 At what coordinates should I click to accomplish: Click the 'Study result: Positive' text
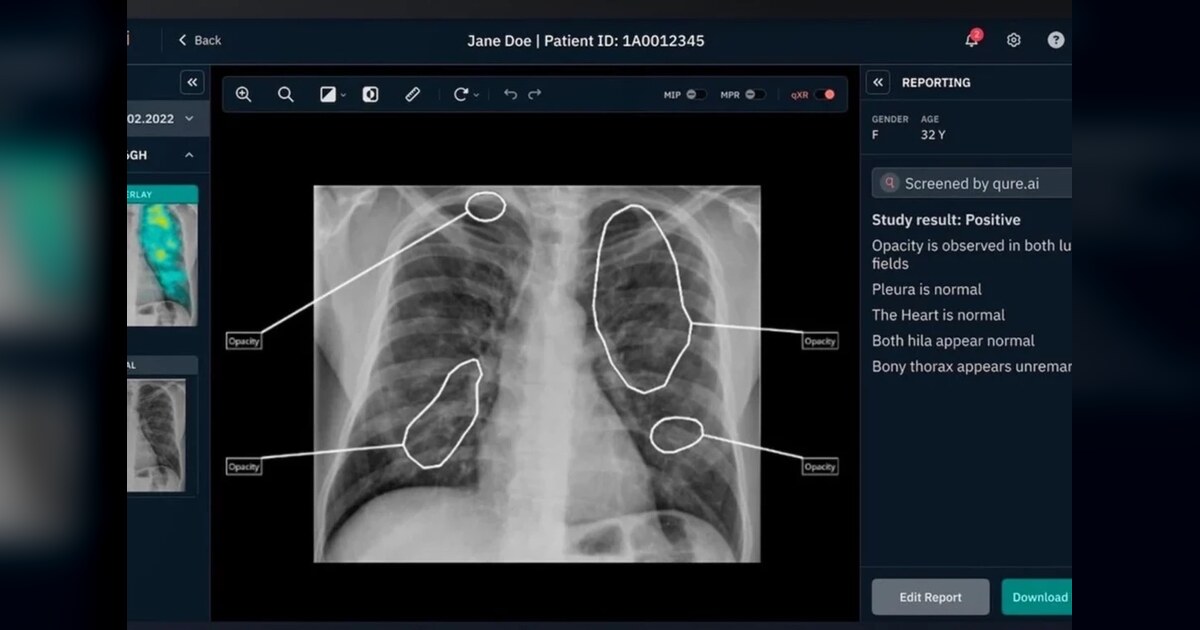pos(946,219)
